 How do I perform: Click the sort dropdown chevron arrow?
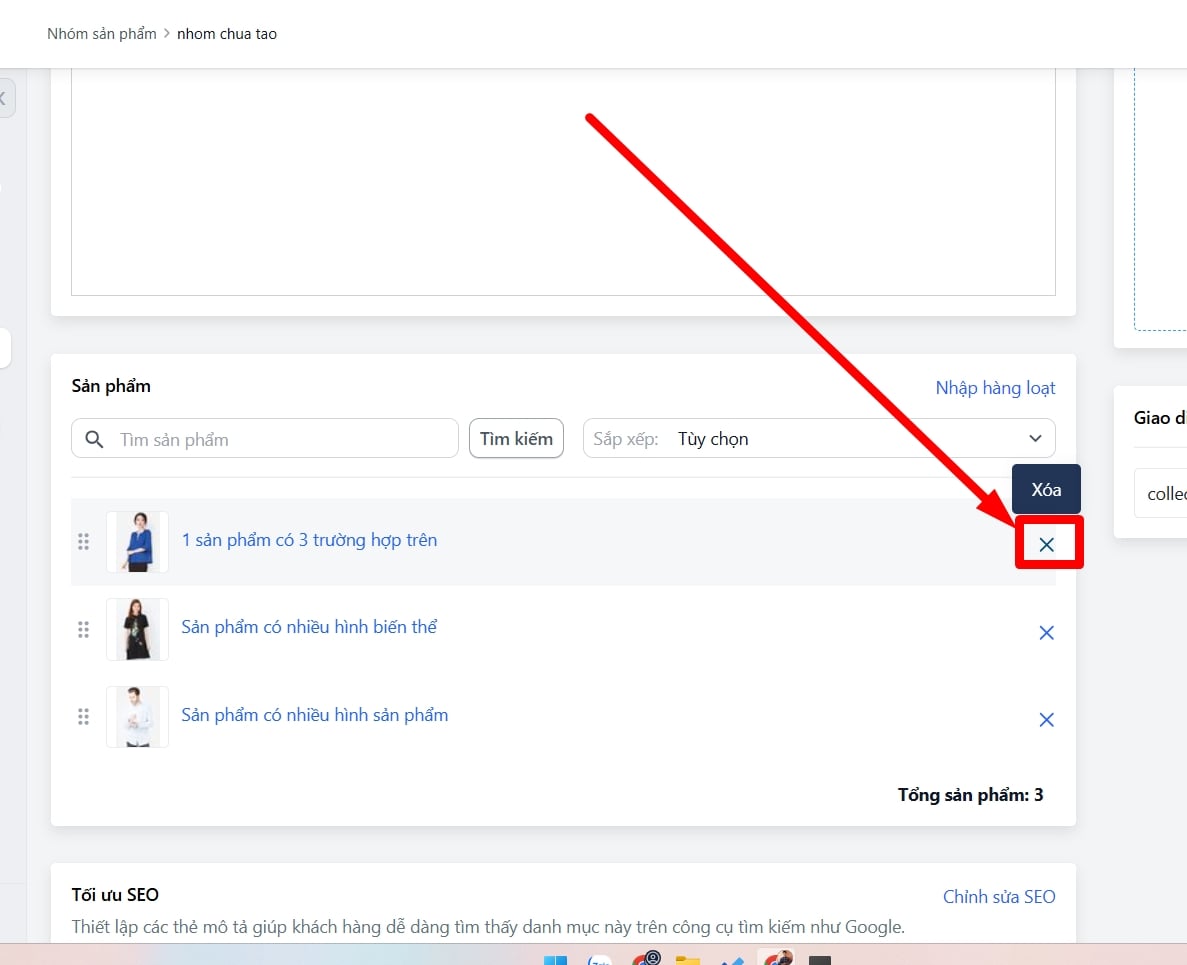coord(1035,439)
